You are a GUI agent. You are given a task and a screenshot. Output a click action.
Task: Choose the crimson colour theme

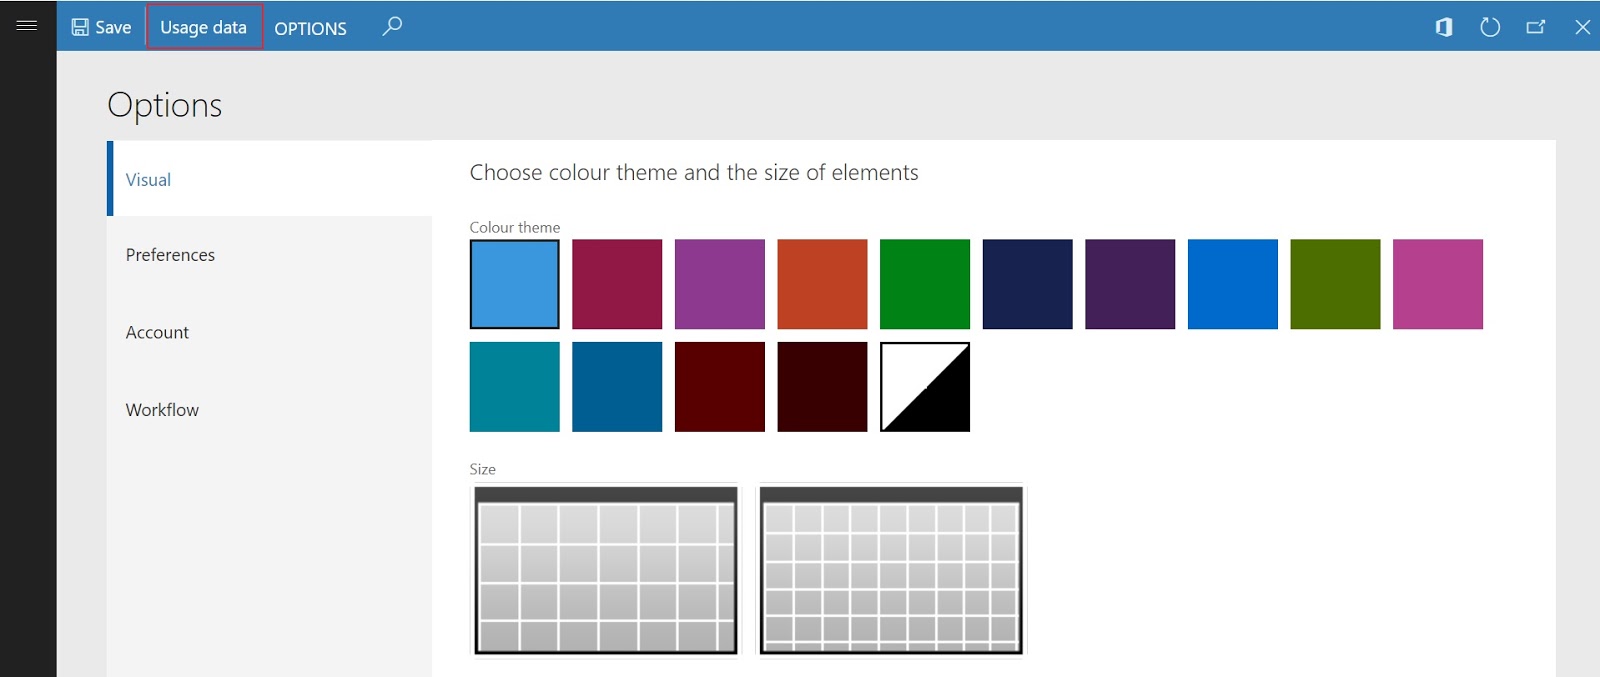click(617, 284)
